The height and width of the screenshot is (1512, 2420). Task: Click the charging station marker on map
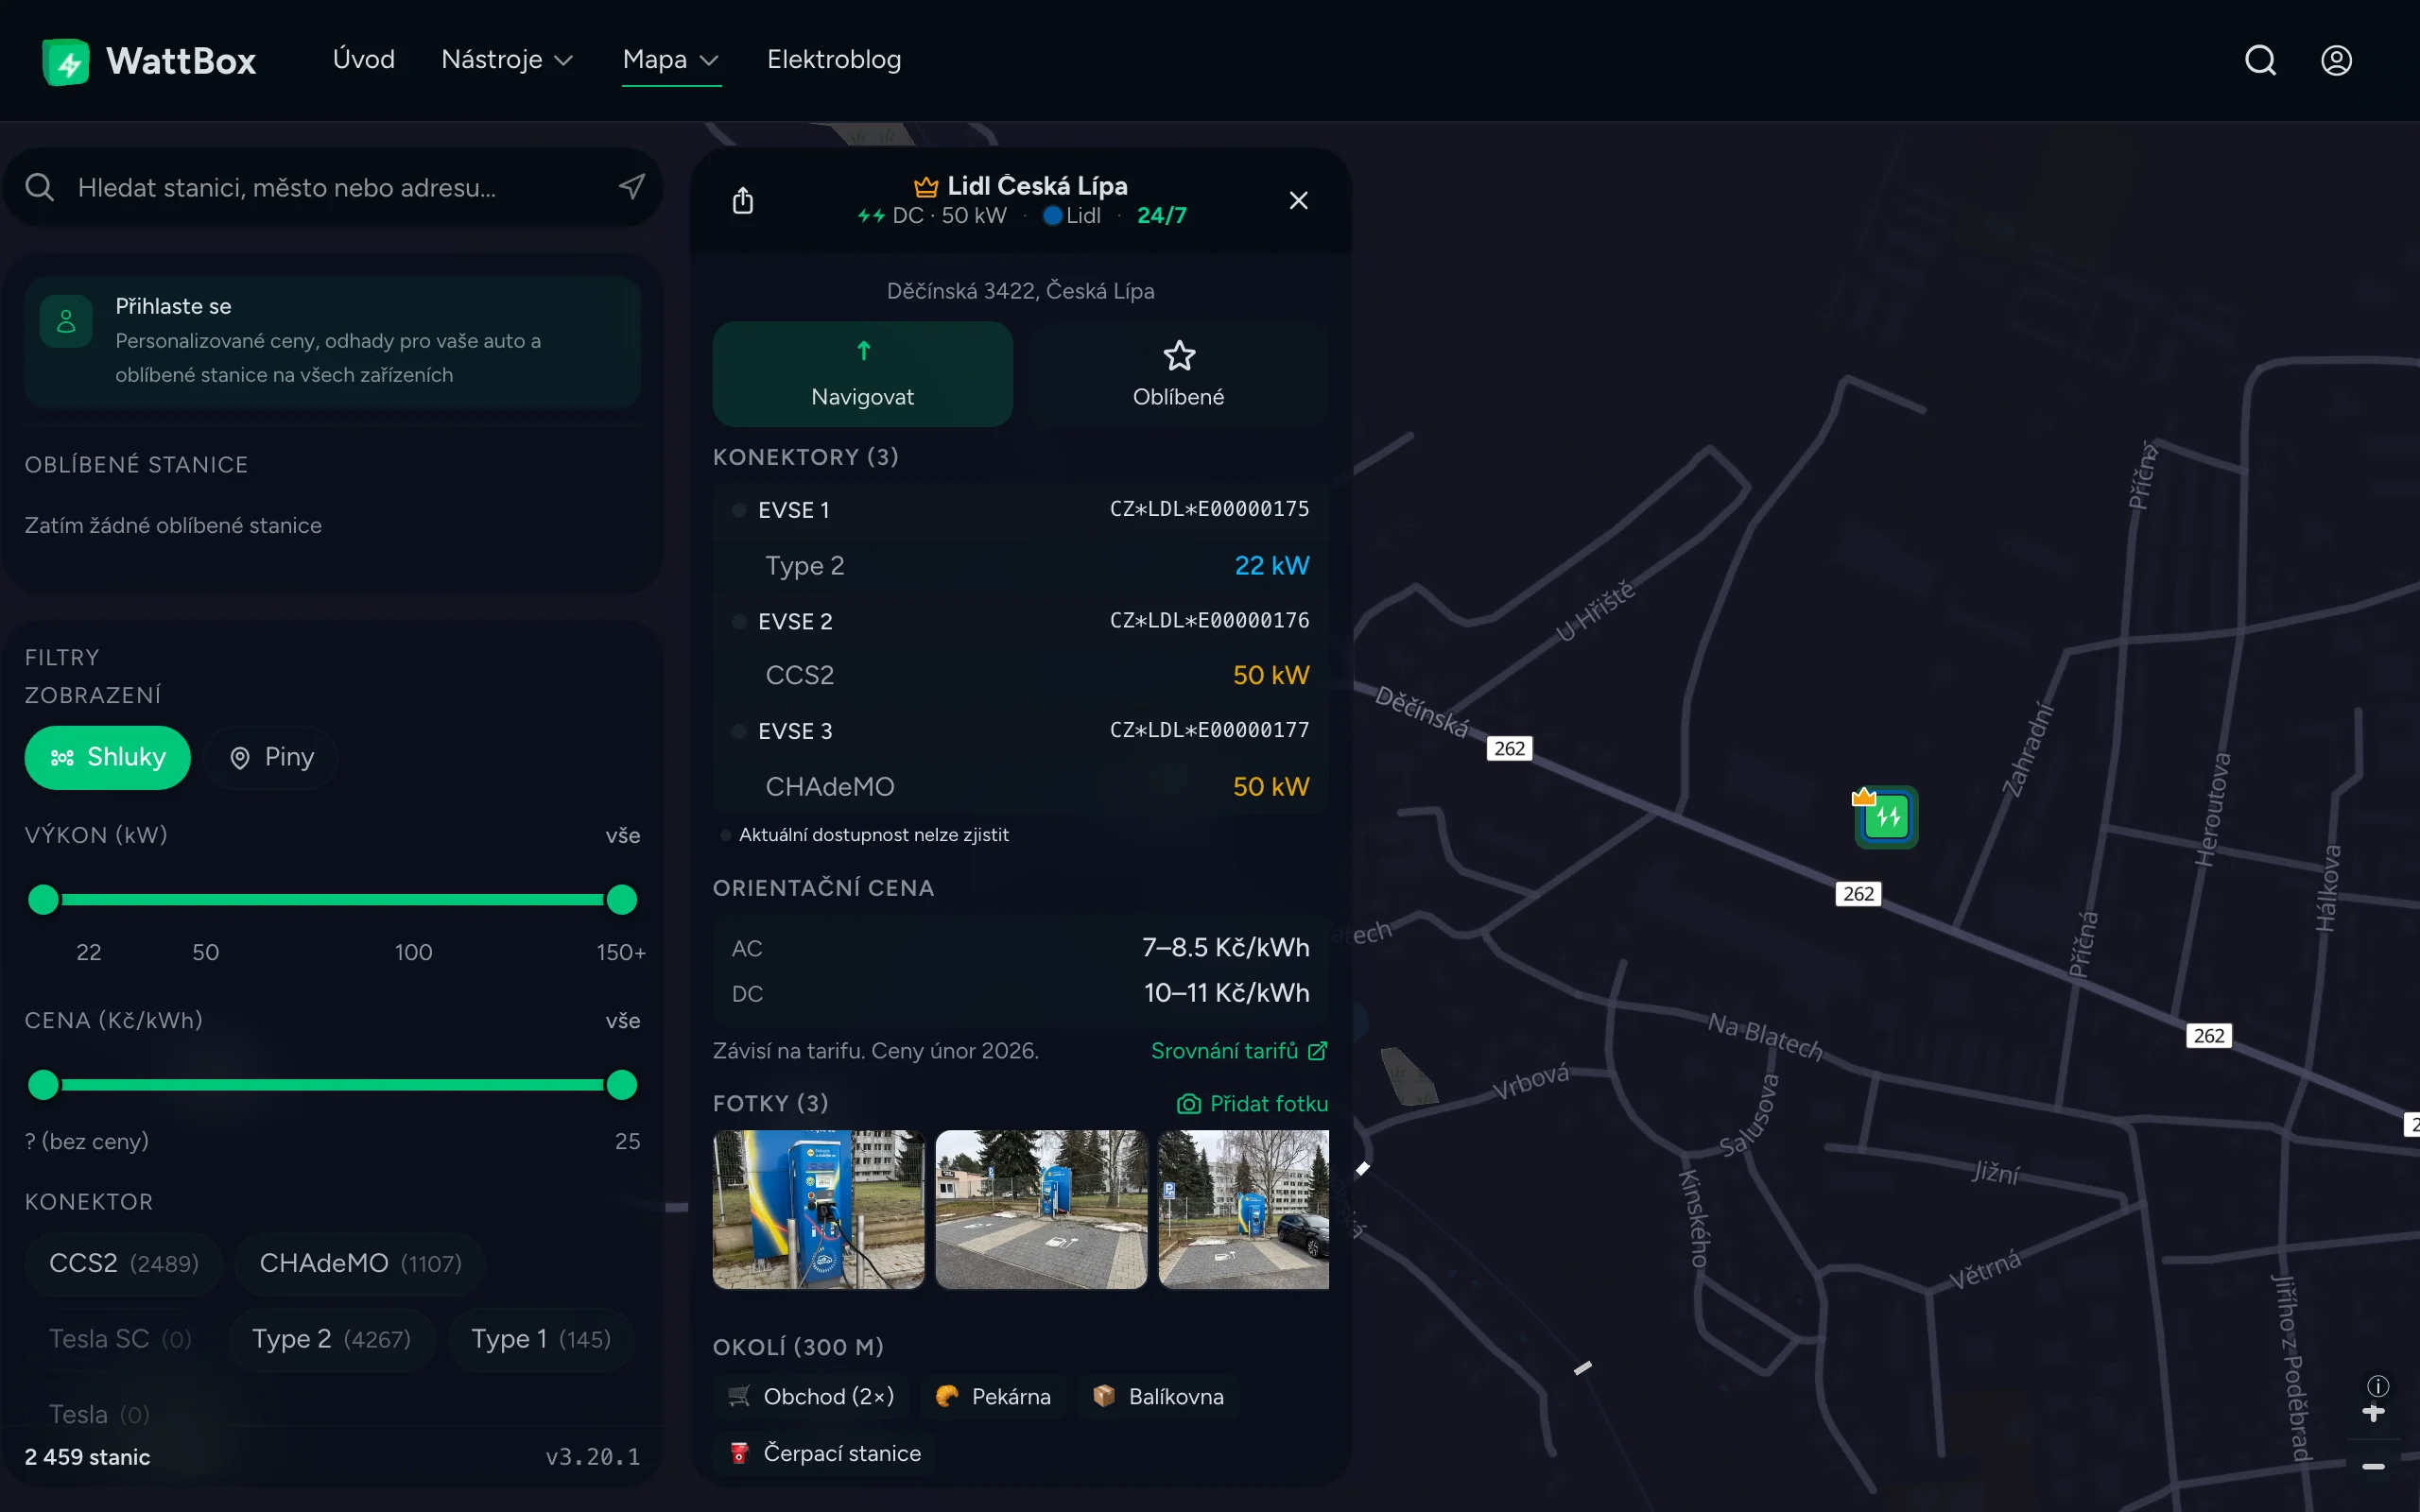pyautogui.click(x=1886, y=817)
